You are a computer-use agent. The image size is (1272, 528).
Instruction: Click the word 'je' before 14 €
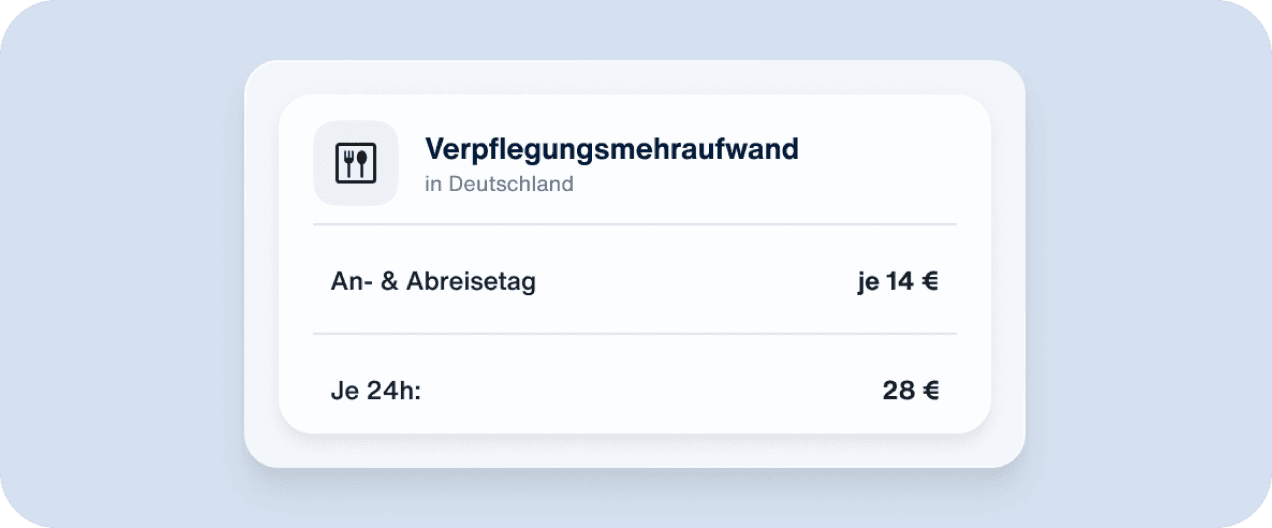pyautogui.click(x=867, y=283)
